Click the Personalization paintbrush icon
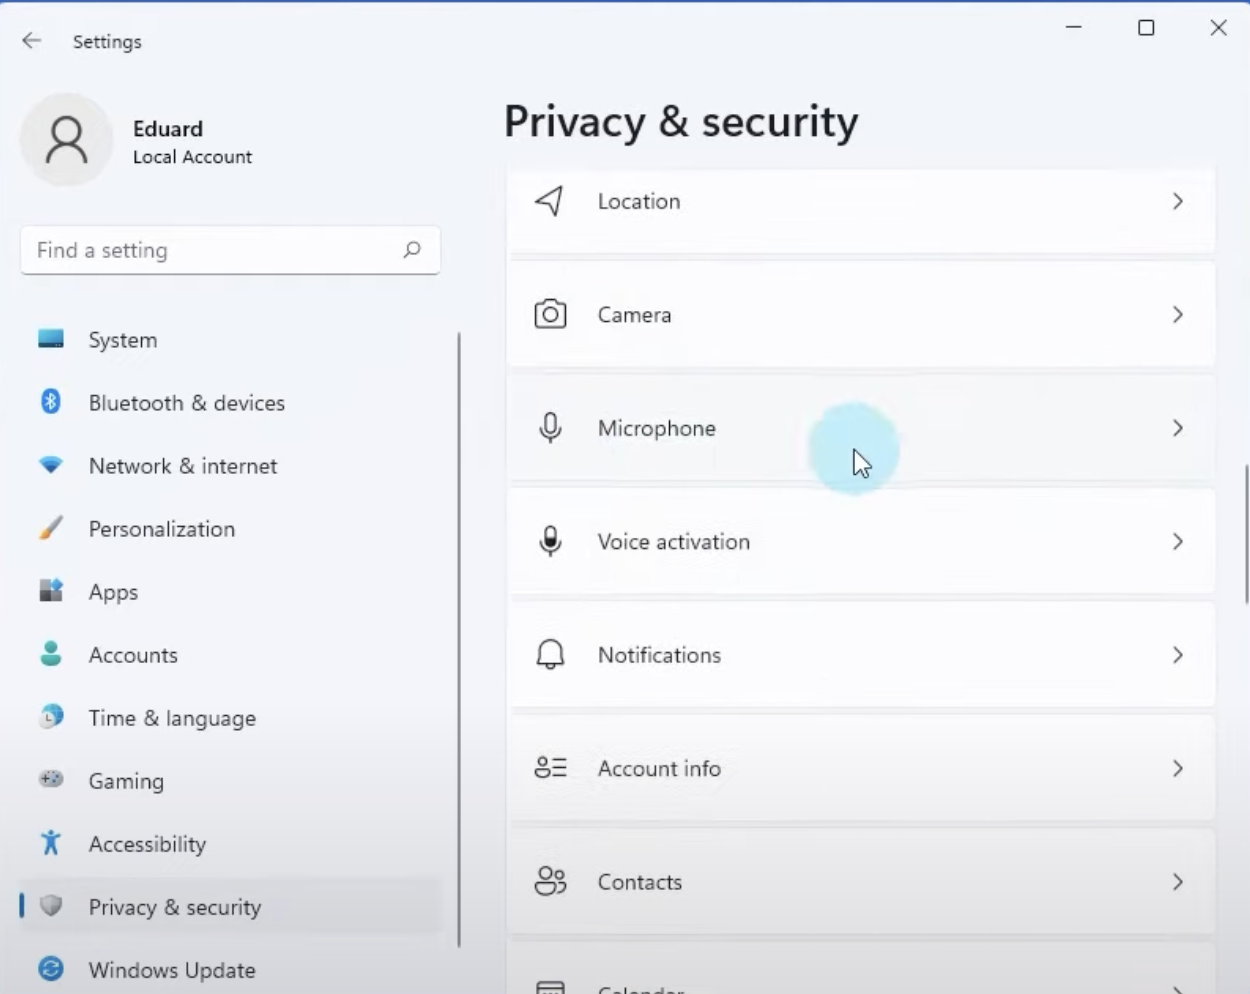 click(51, 528)
